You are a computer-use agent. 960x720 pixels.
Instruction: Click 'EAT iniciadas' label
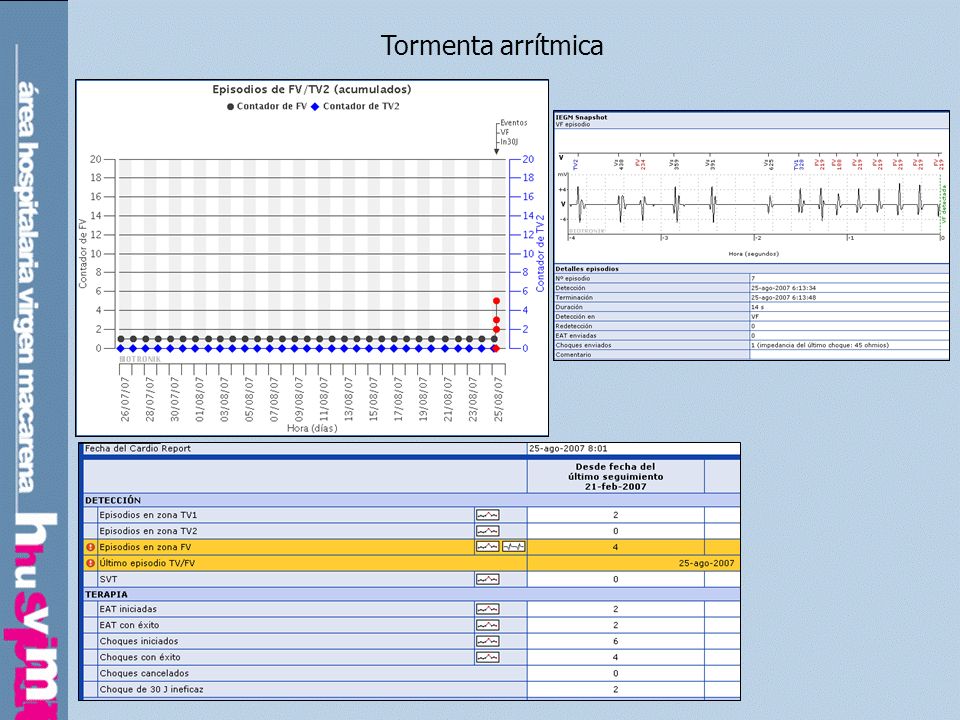(x=128, y=609)
